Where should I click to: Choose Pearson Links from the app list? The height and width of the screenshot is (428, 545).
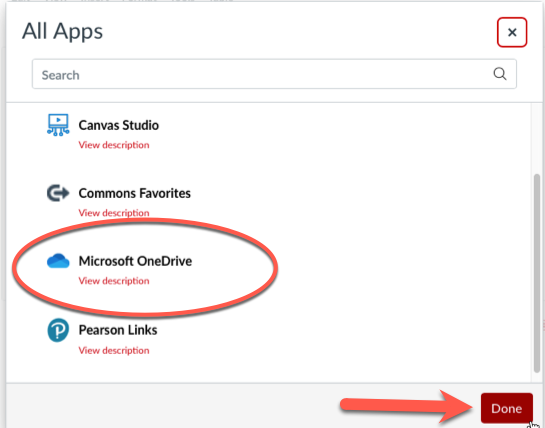(x=118, y=330)
